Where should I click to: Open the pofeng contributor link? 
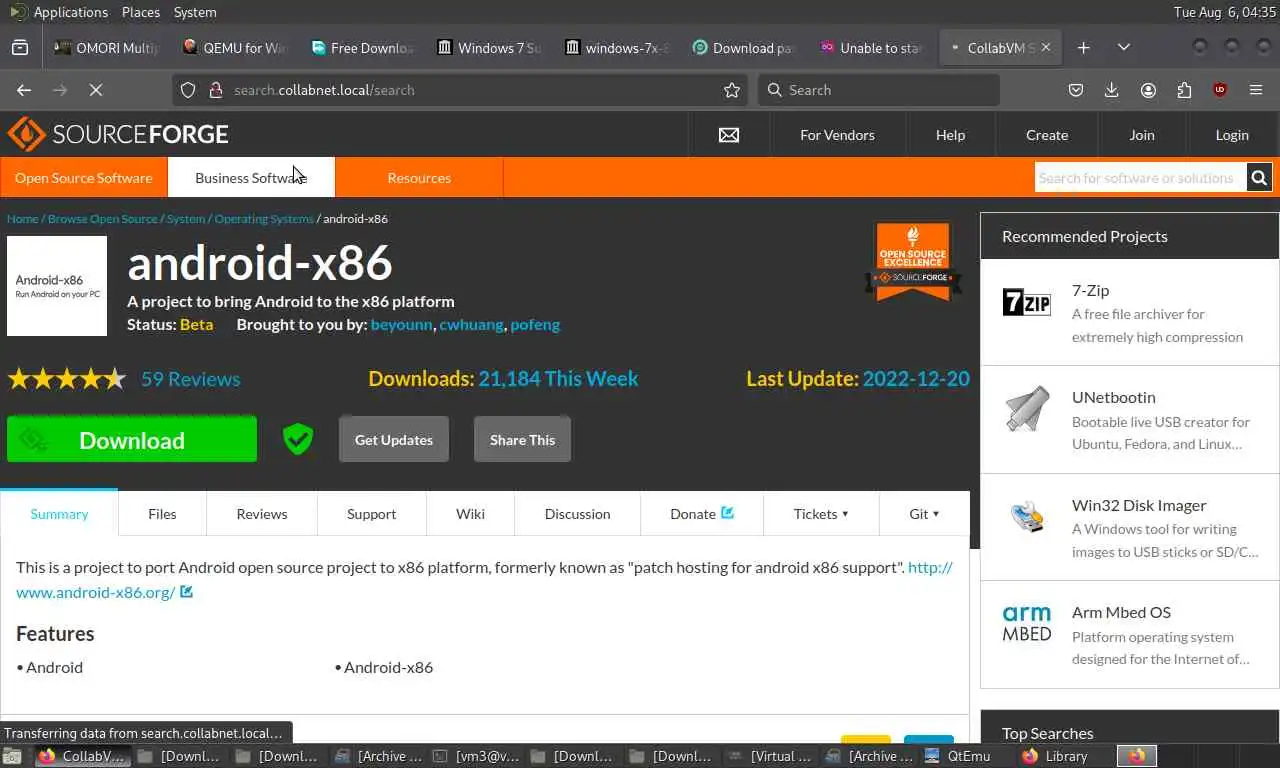click(535, 324)
